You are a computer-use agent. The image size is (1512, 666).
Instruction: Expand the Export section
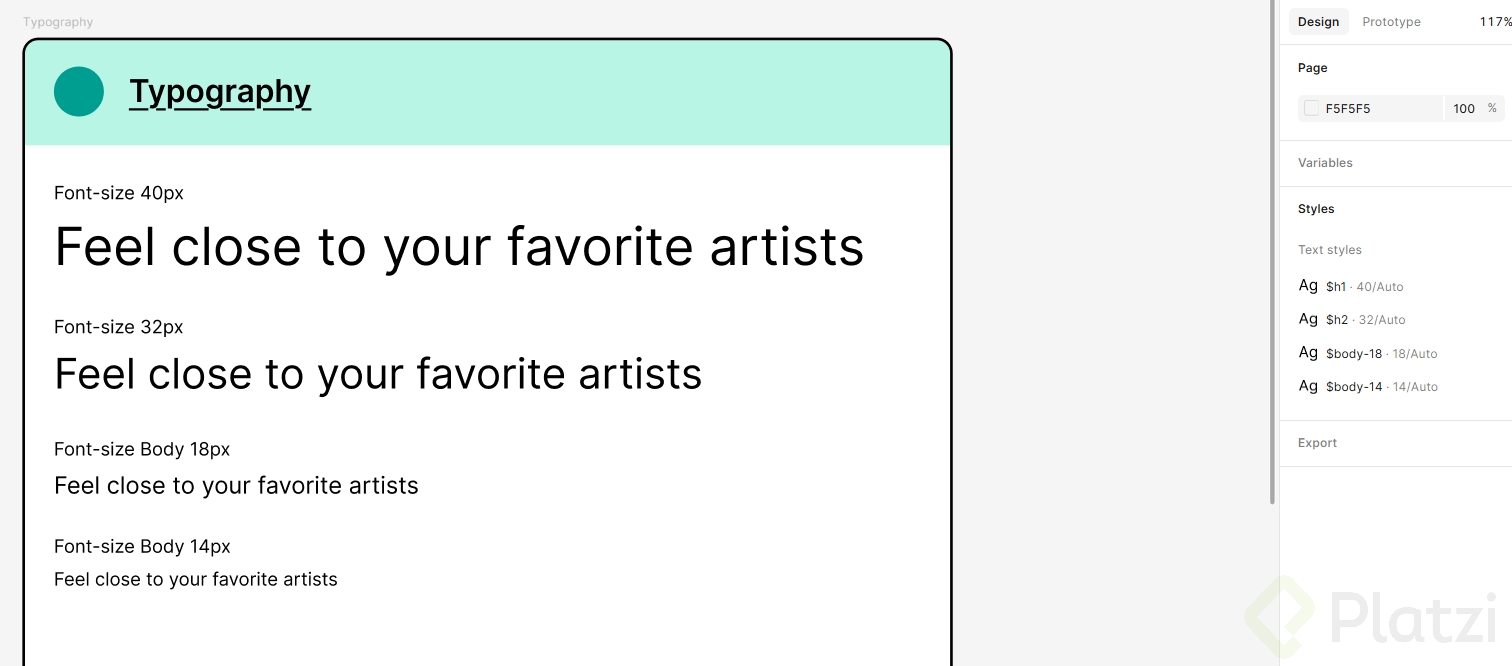[1317, 443]
